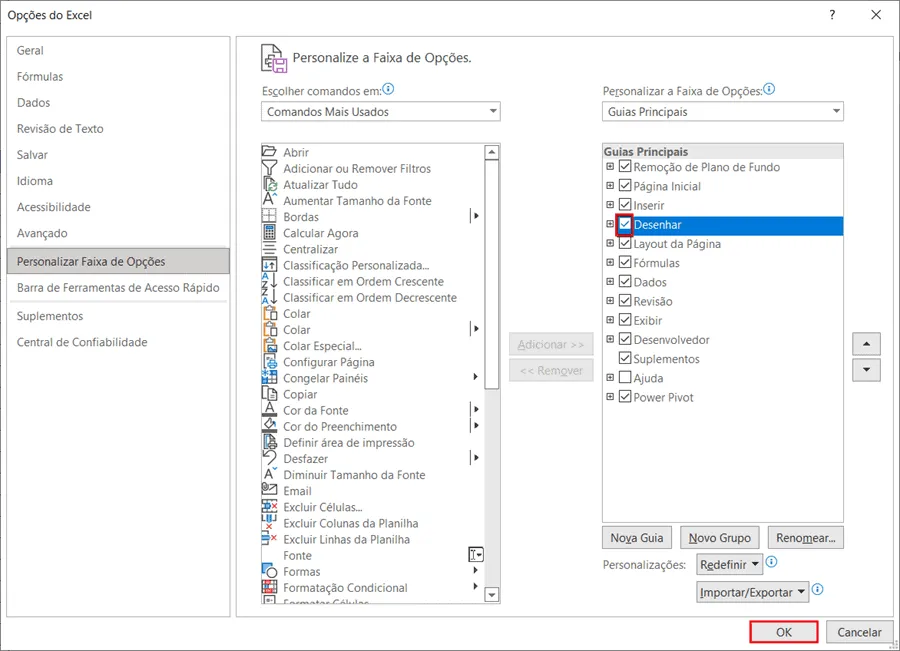Choose the Formatação Condicional icon
Image resolution: width=900 pixels, height=651 pixels.
pyautogui.click(x=269, y=587)
